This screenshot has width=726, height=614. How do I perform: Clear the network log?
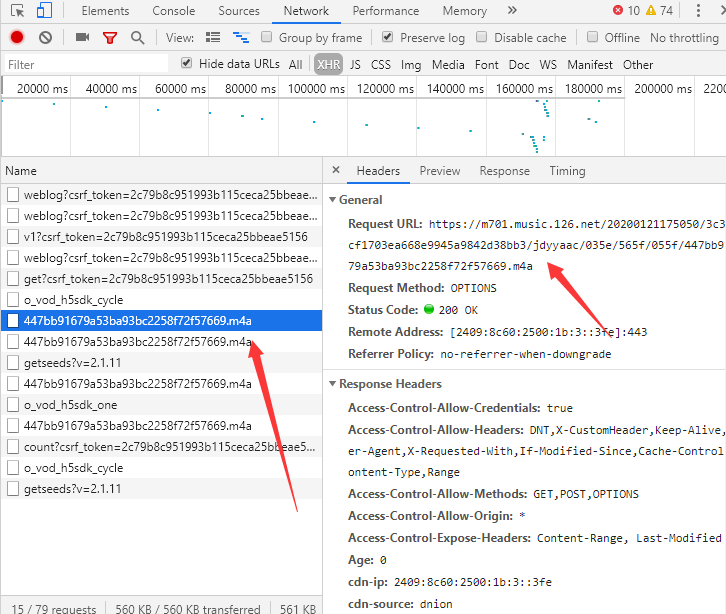(45, 38)
